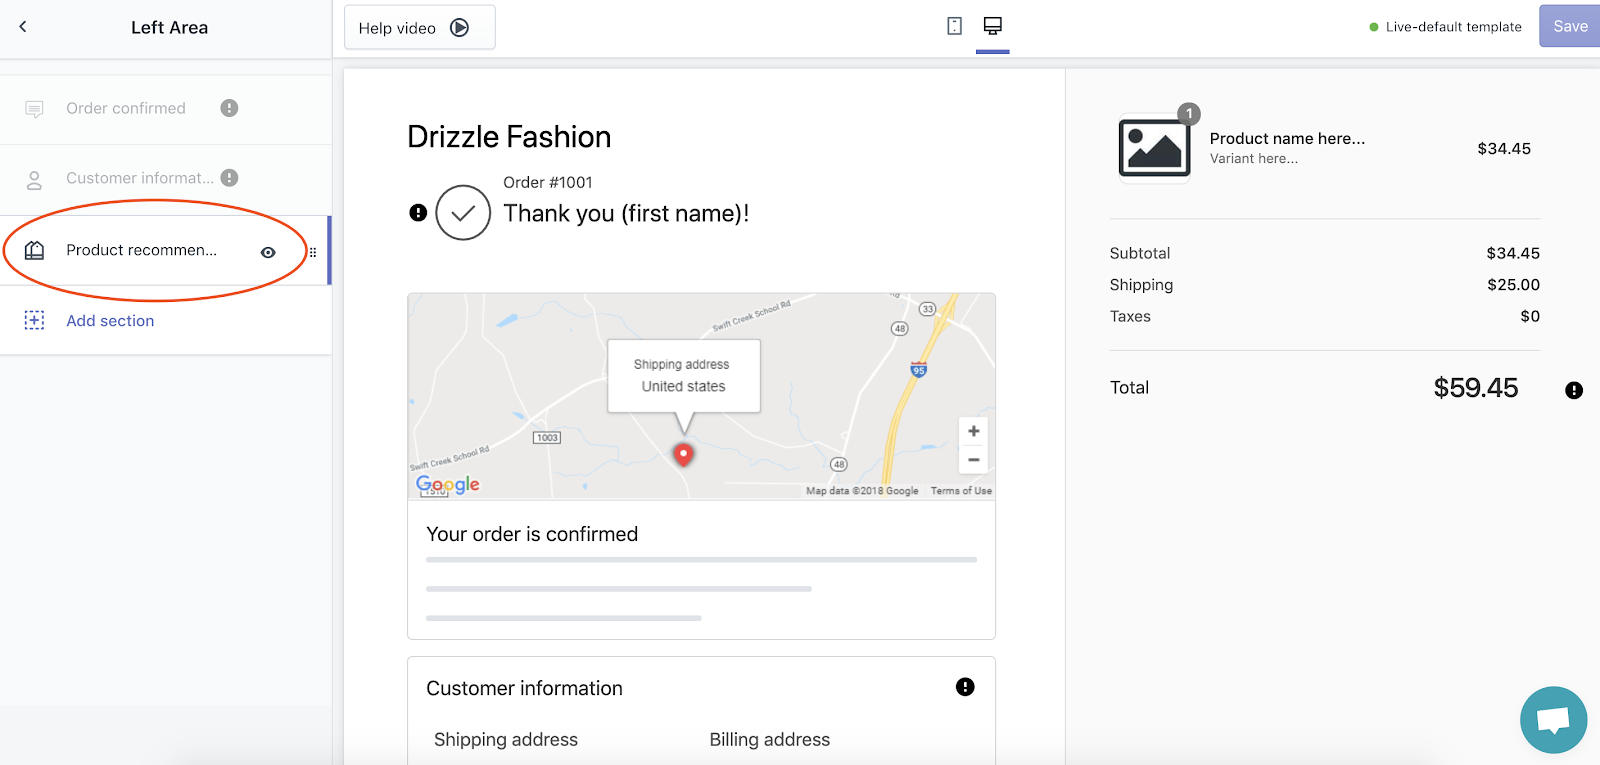
Task: Click Product name here text
Action: (1287, 139)
